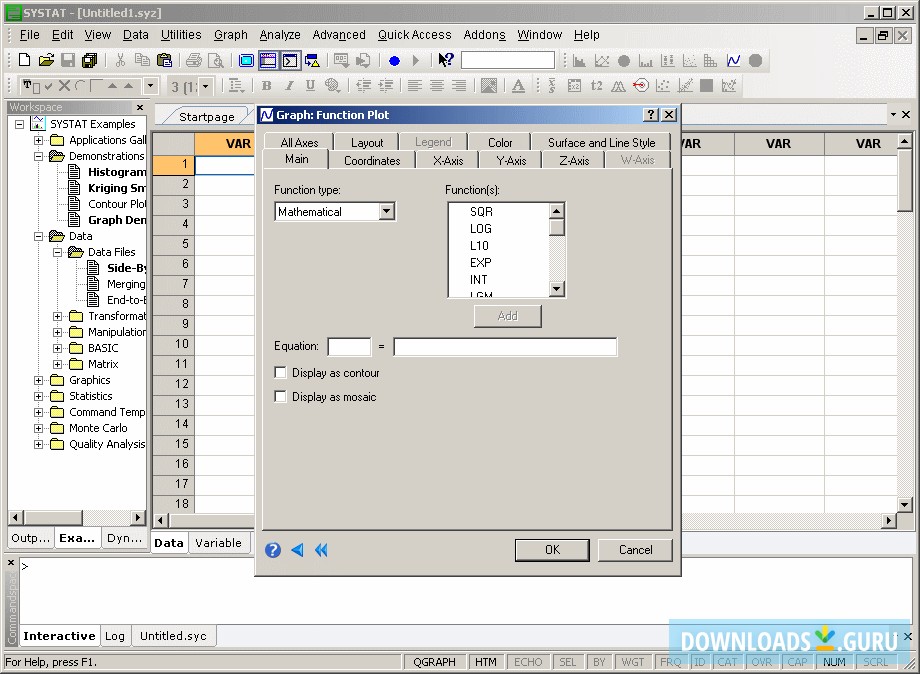Expand the Statistics folder in workspace tree
Screen dimensions: 920x674
(x=40, y=396)
